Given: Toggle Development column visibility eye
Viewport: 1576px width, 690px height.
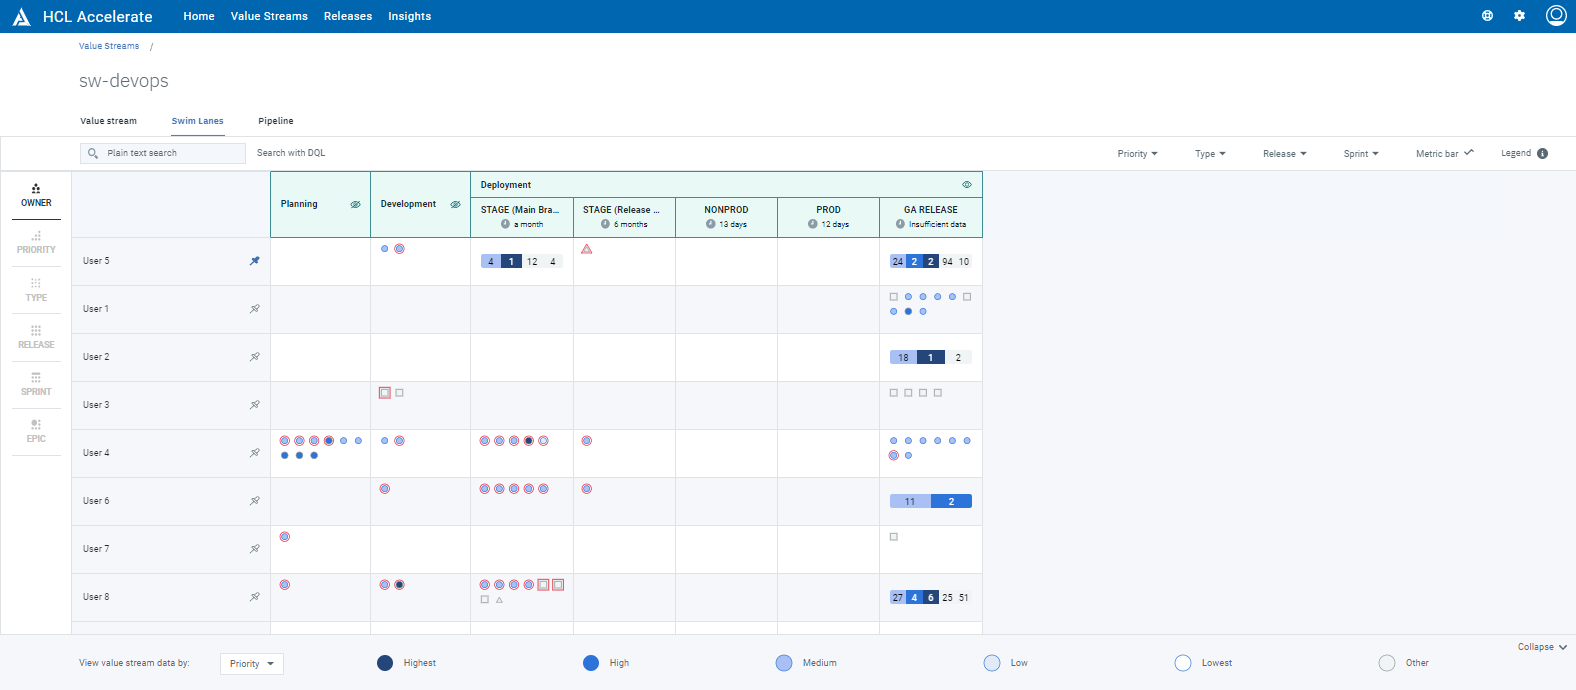Looking at the screenshot, I should (x=455, y=204).
